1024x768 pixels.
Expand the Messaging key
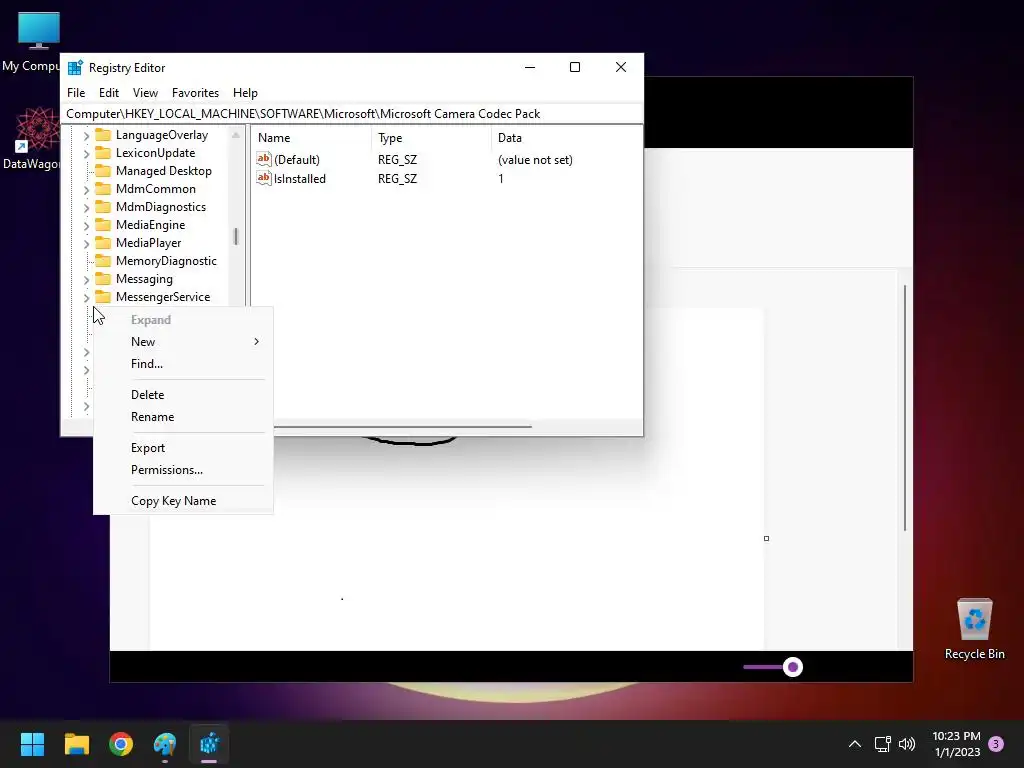click(86, 280)
